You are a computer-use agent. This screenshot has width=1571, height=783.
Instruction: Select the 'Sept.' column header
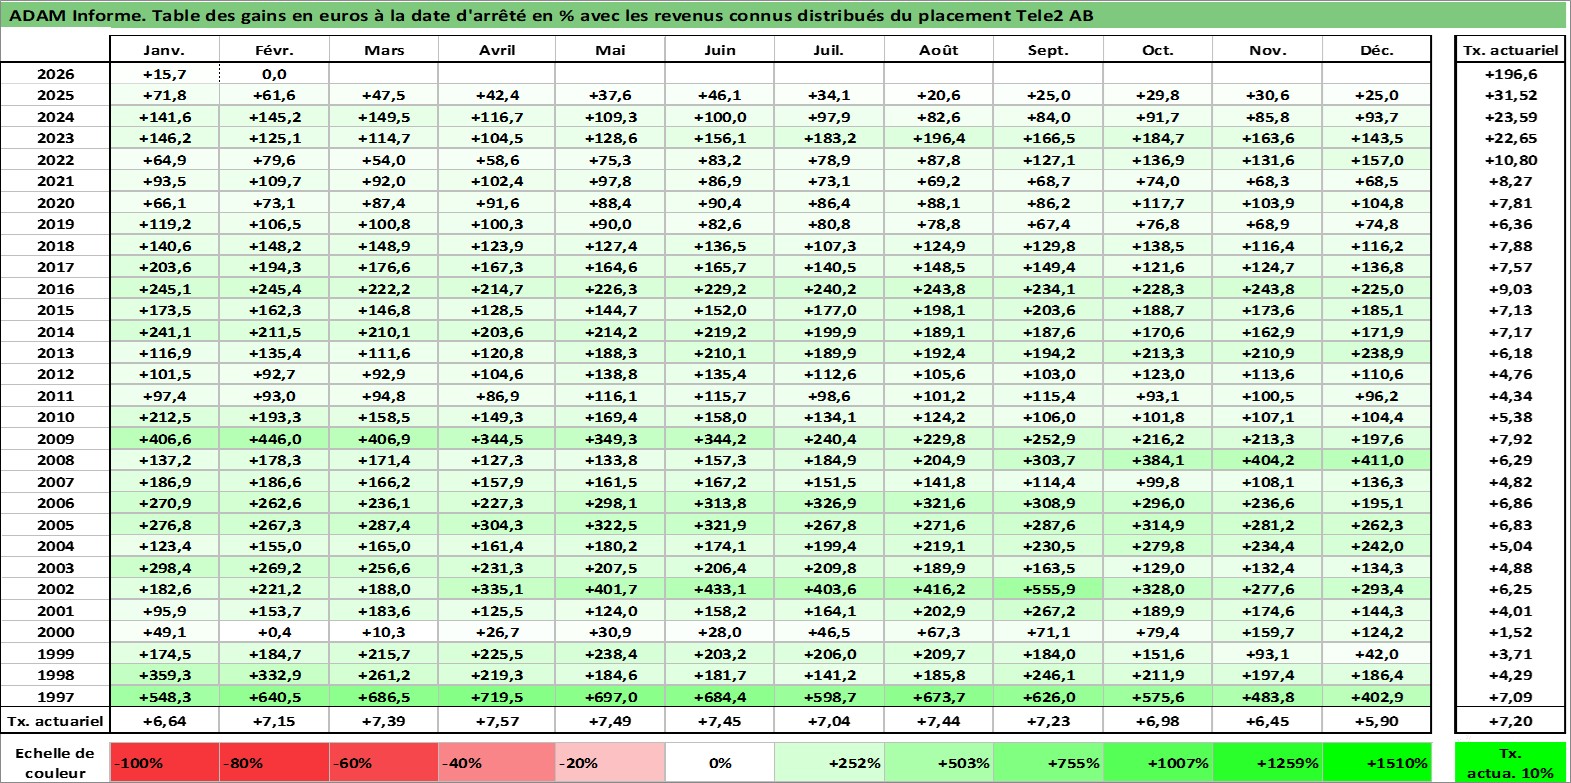tap(1048, 50)
